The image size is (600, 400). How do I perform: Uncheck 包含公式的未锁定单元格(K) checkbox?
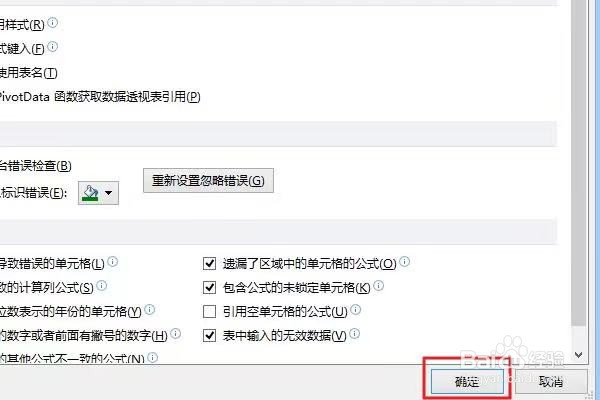[209, 287]
